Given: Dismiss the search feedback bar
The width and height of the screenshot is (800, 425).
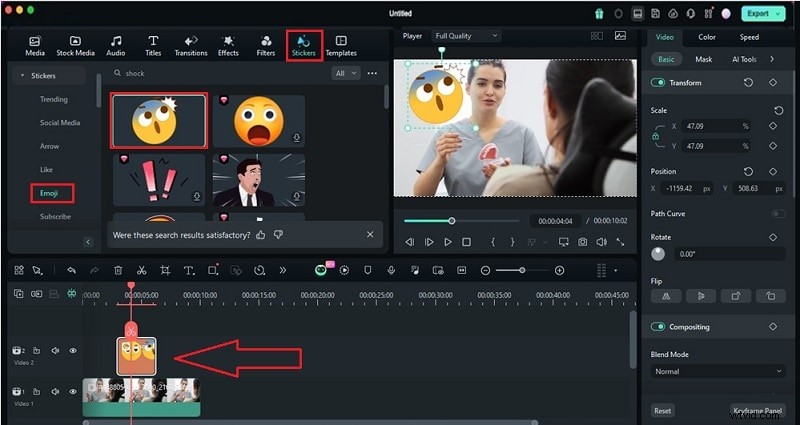Looking at the screenshot, I should click(x=370, y=235).
